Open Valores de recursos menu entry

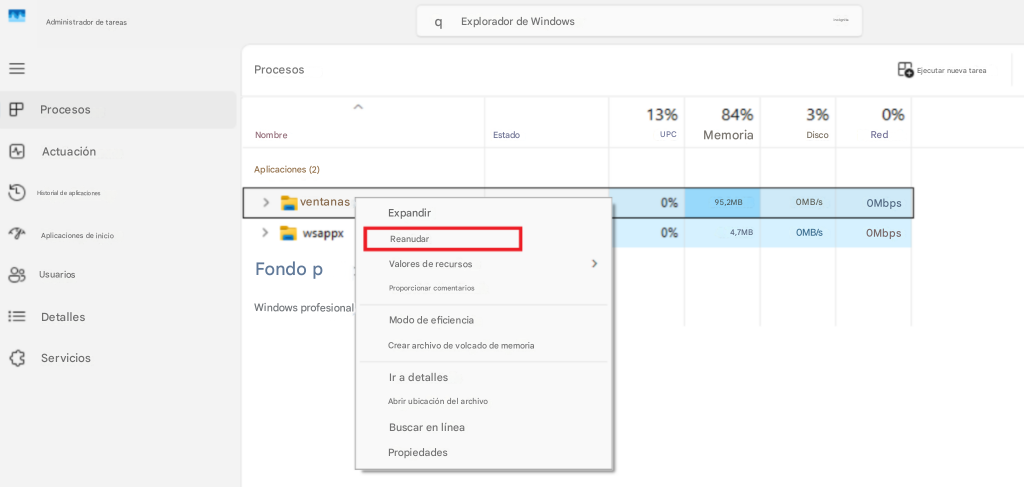point(430,264)
